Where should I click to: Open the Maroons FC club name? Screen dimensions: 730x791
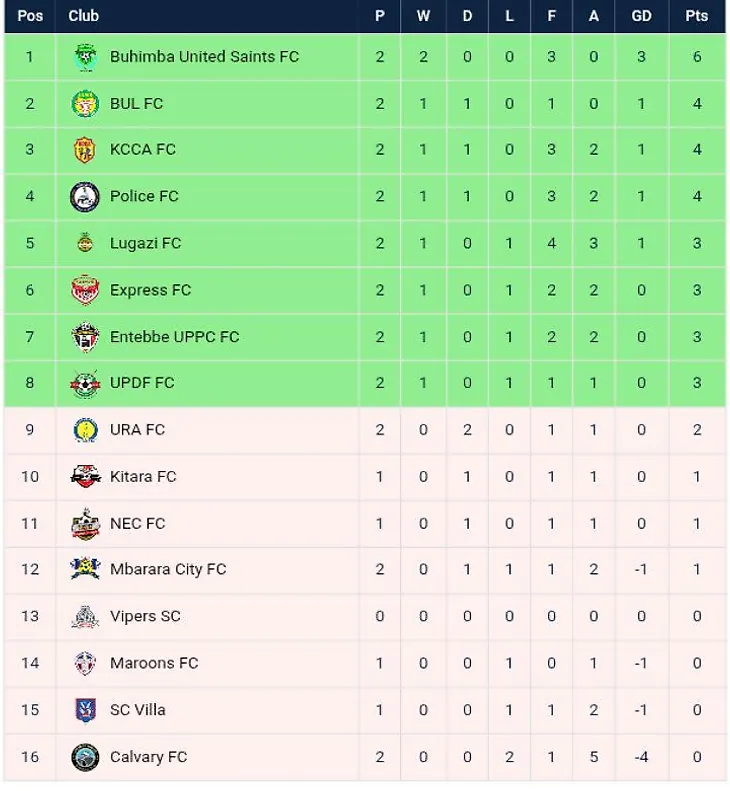pos(154,663)
